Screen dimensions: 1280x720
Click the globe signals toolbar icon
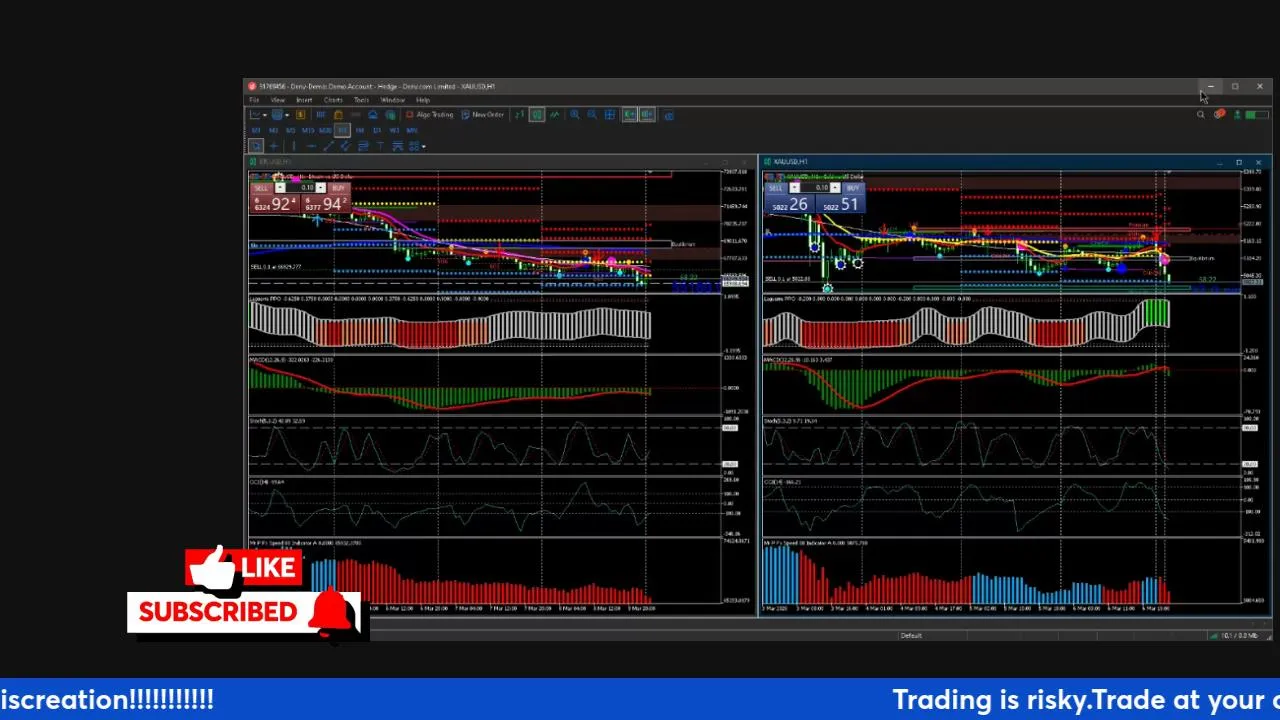coord(390,115)
